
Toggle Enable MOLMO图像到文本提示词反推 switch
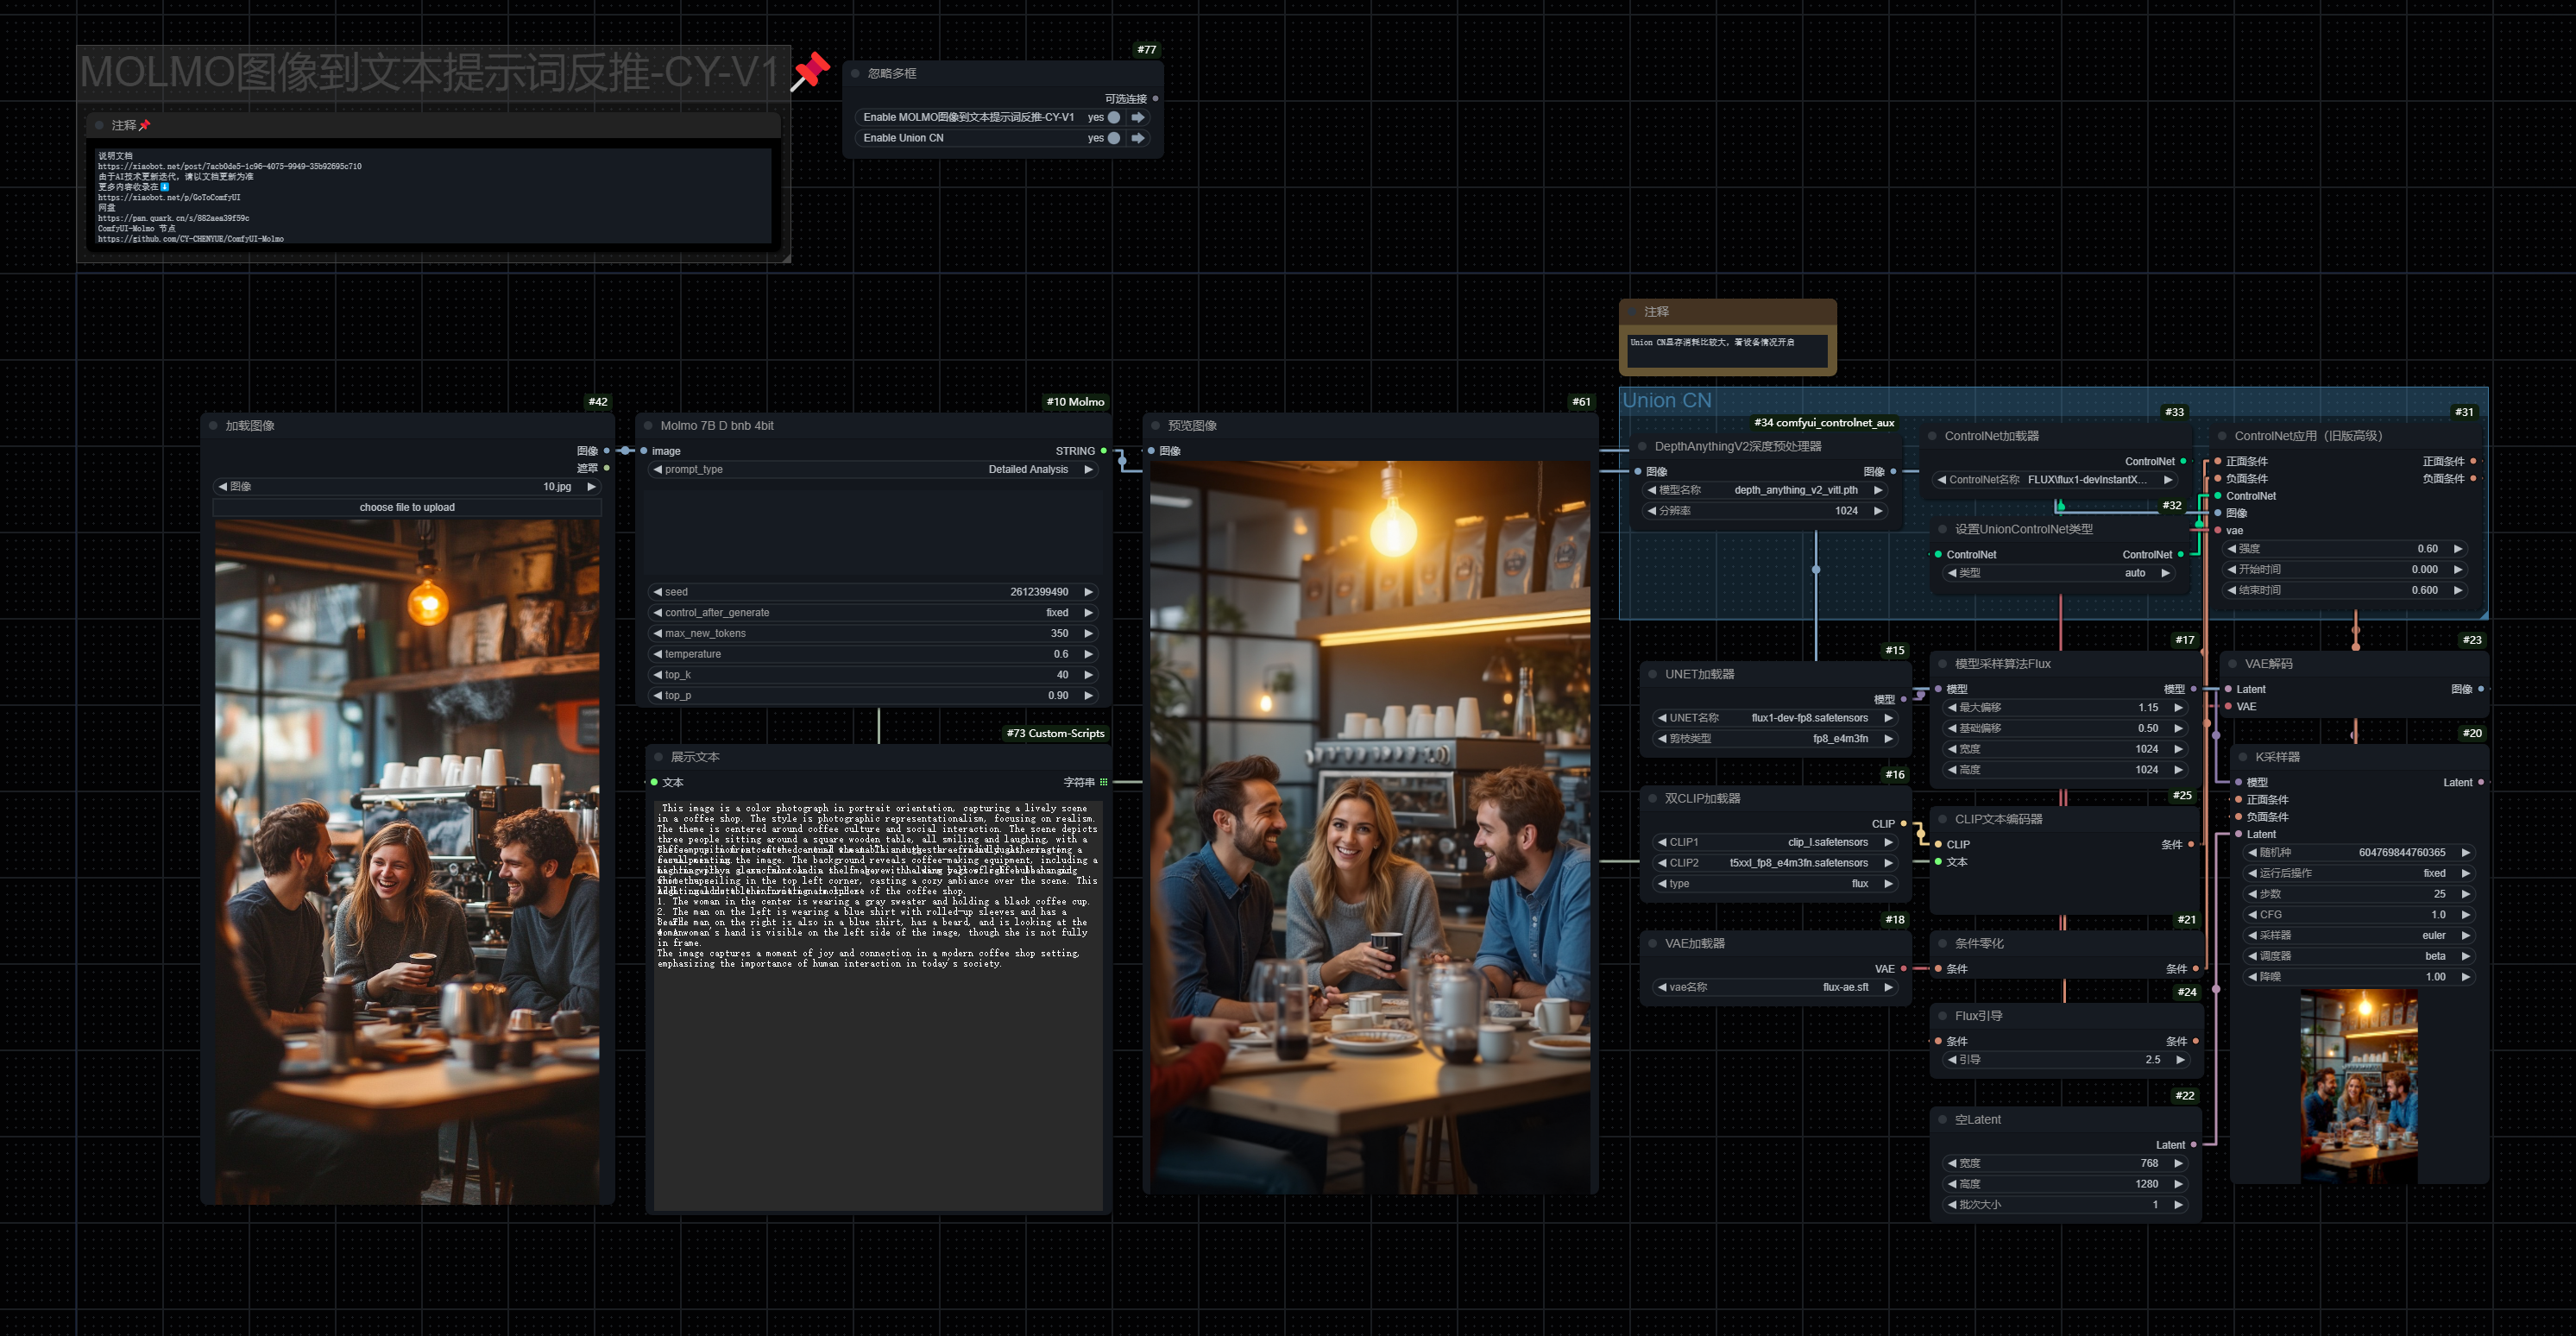(x=1113, y=117)
